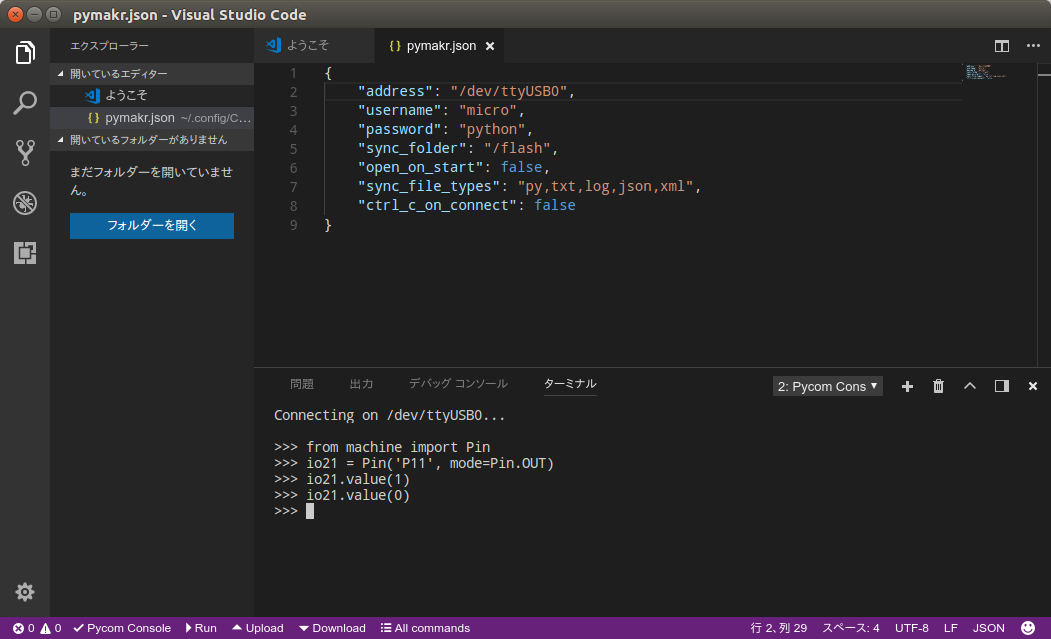Viewport: 1051px width, 639px height.
Task: Click the "/flash" sync_folder value
Action: (517, 148)
